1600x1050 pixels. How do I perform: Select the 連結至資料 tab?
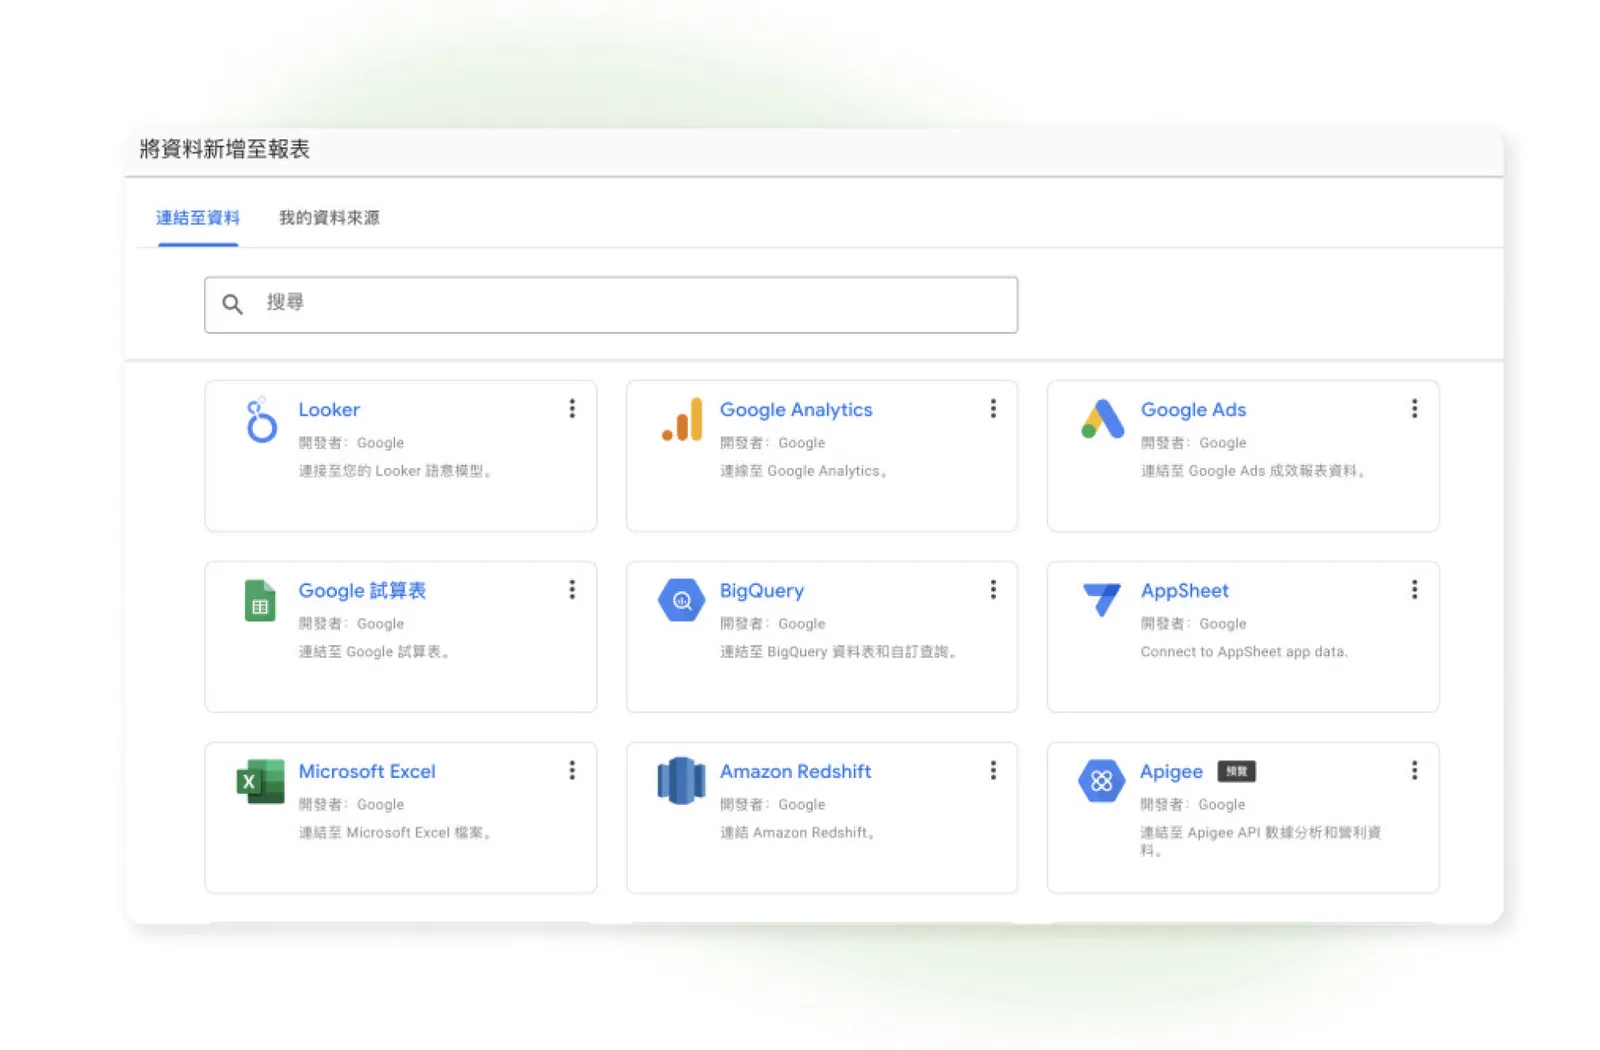point(198,218)
